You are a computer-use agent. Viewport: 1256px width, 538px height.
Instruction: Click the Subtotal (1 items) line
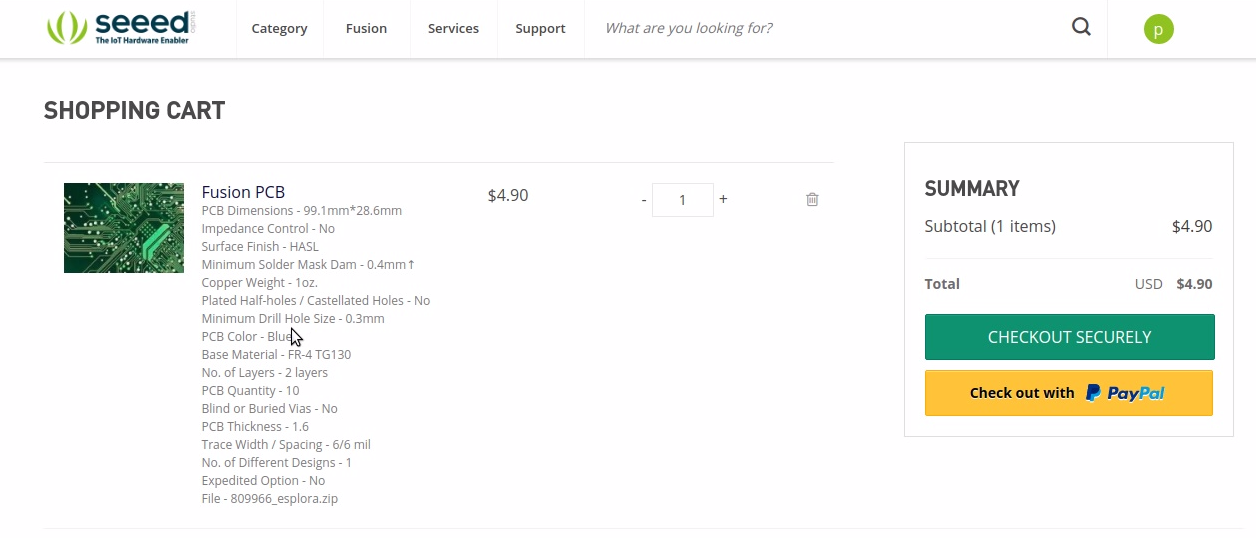(x=1068, y=226)
